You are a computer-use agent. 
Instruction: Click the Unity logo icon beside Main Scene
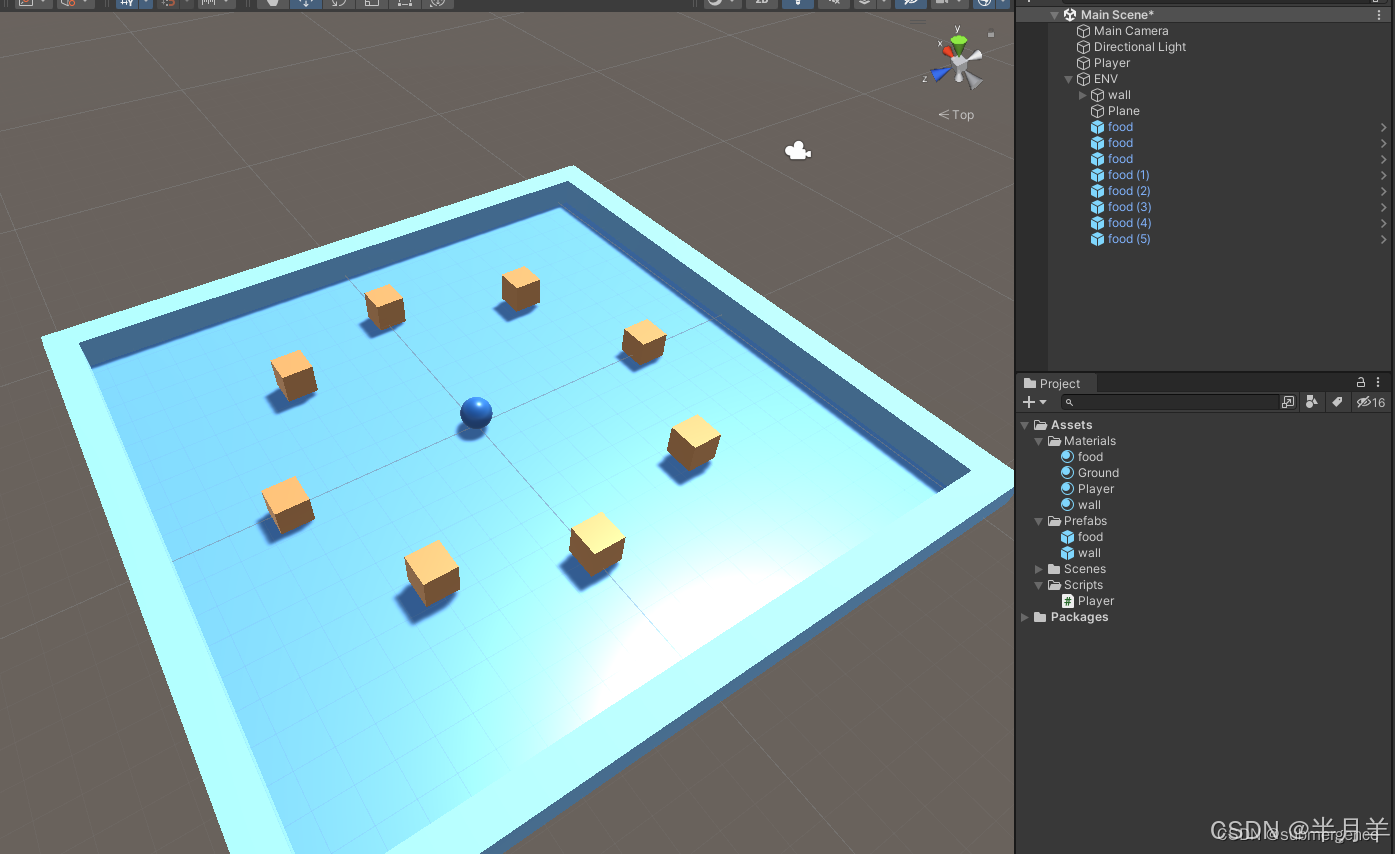1070,15
